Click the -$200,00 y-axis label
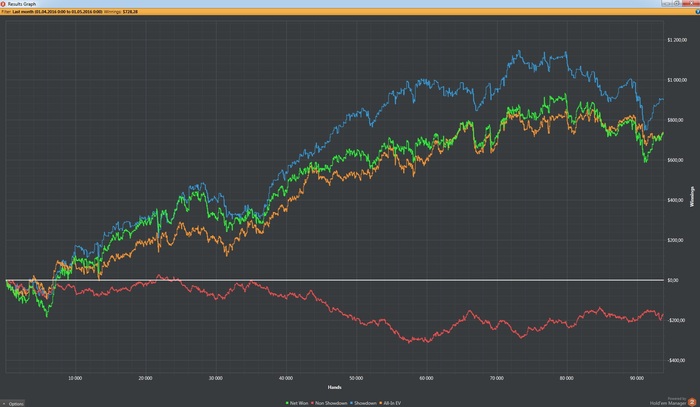The image size is (700, 407). point(676,320)
